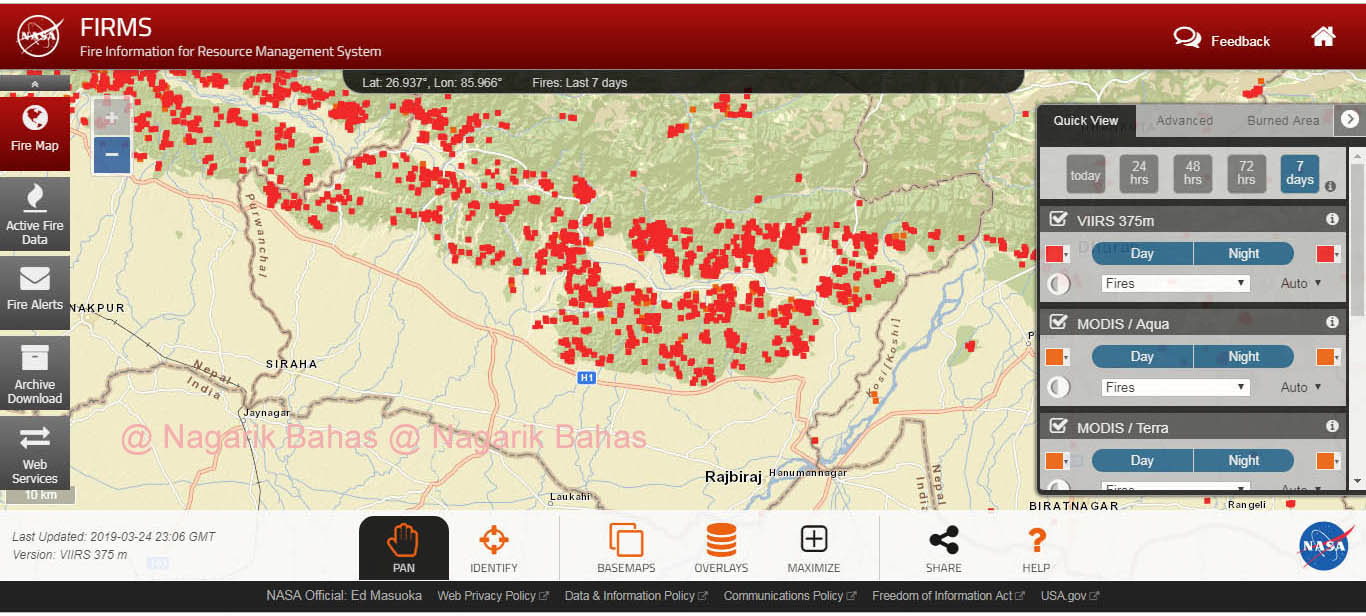The image size is (1366, 616).
Task: Uncheck the MODIS / Aqua layer checkbox
Action: (x=1058, y=323)
